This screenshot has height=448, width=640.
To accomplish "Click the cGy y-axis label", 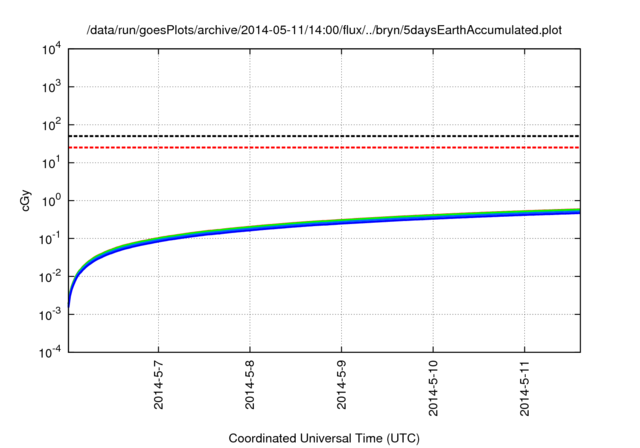I will 25,201.
